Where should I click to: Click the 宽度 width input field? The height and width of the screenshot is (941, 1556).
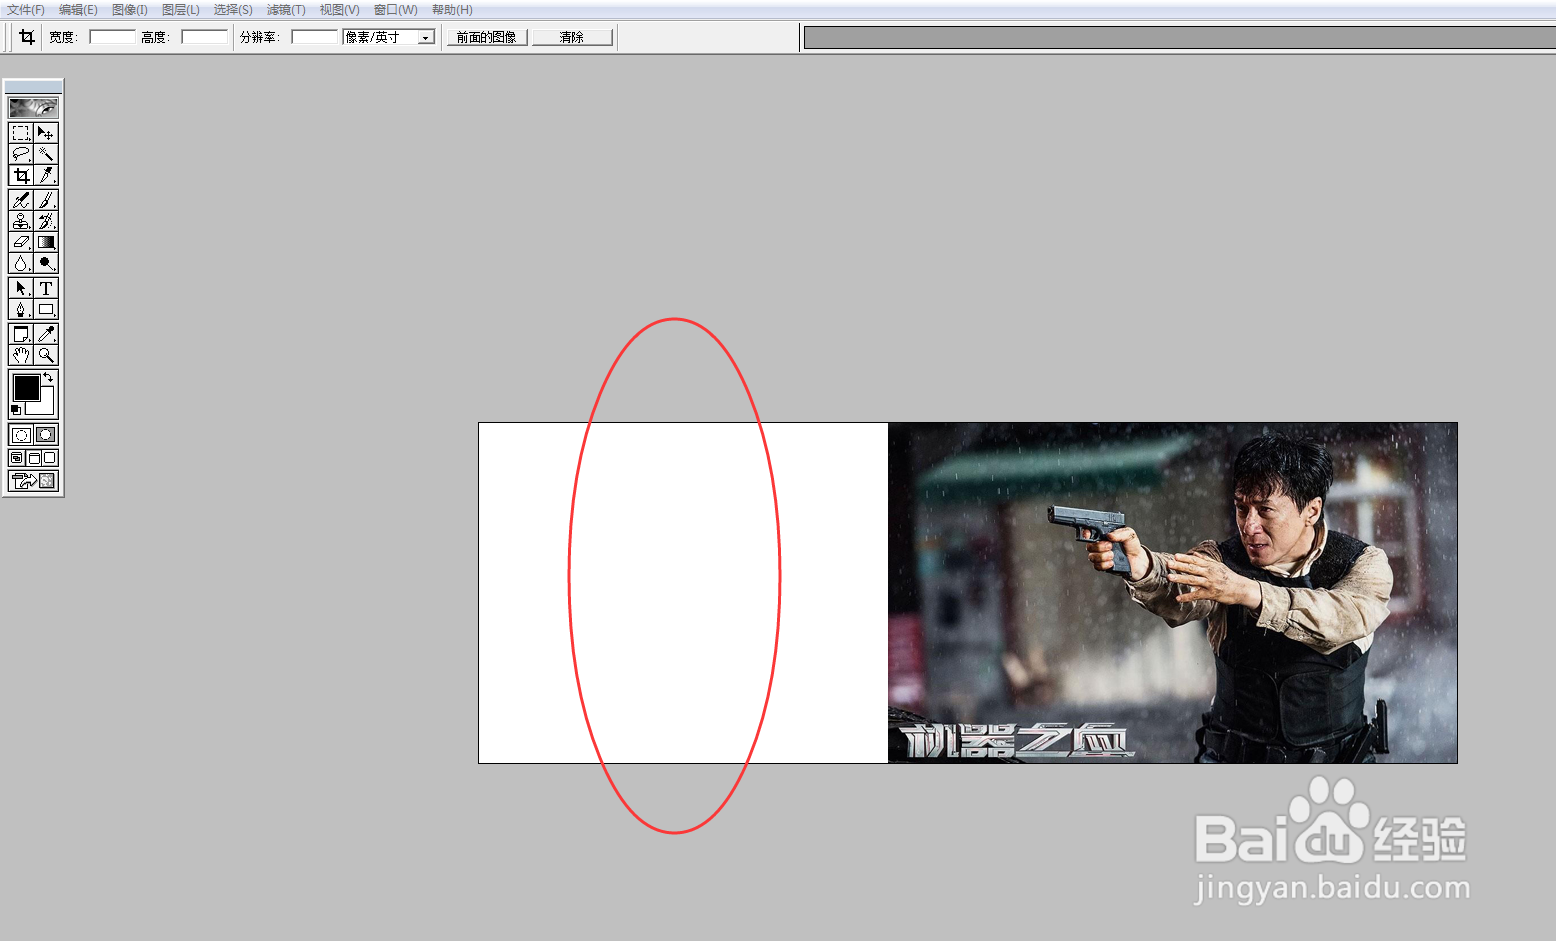[112, 37]
